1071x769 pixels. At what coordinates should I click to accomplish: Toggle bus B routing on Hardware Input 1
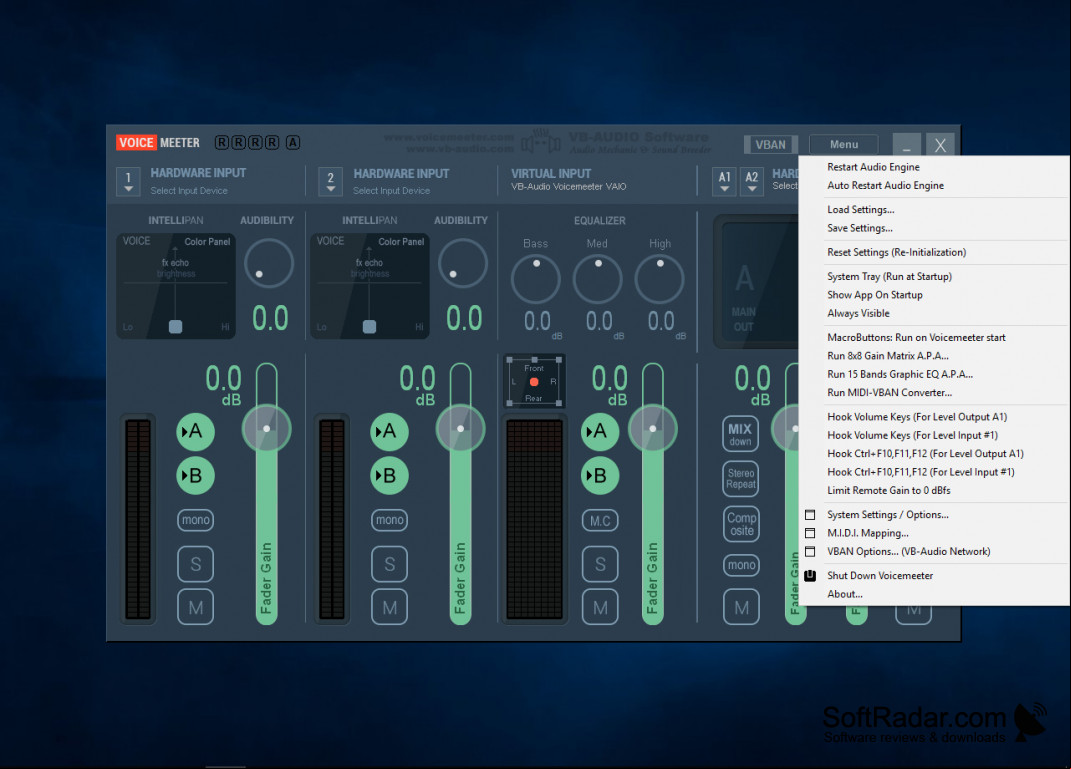pyautogui.click(x=195, y=475)
